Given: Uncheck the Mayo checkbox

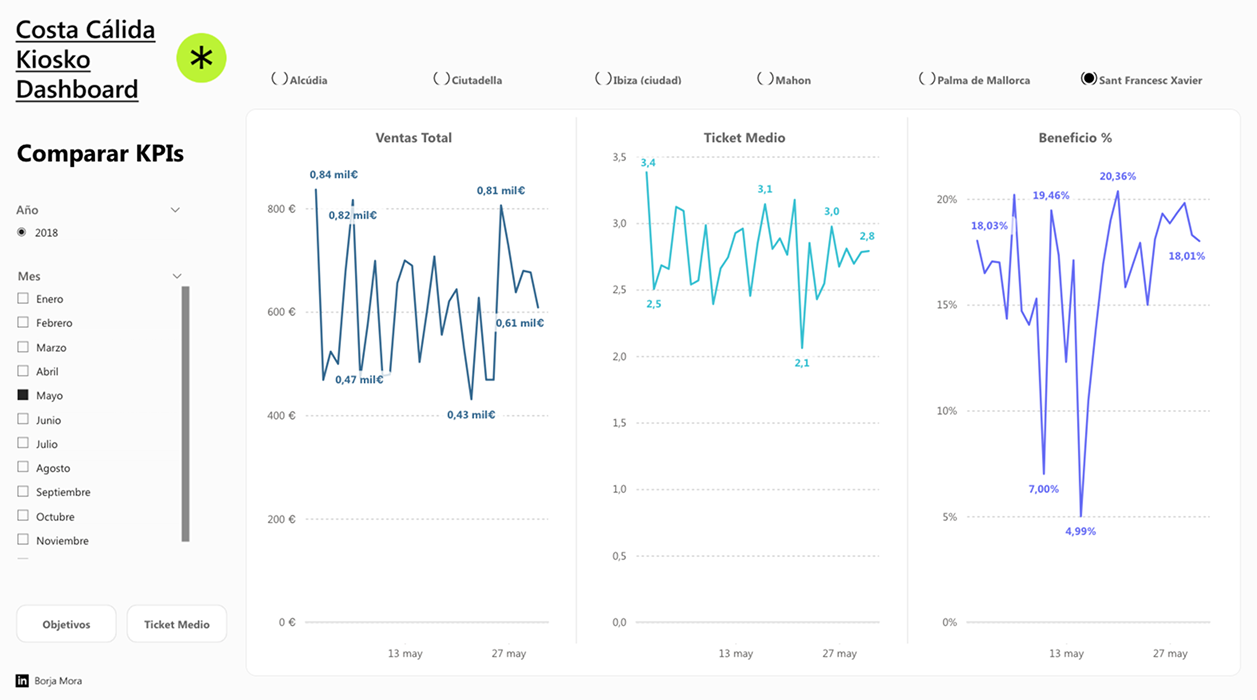Looking at the screenshot, I should (23, 396).
